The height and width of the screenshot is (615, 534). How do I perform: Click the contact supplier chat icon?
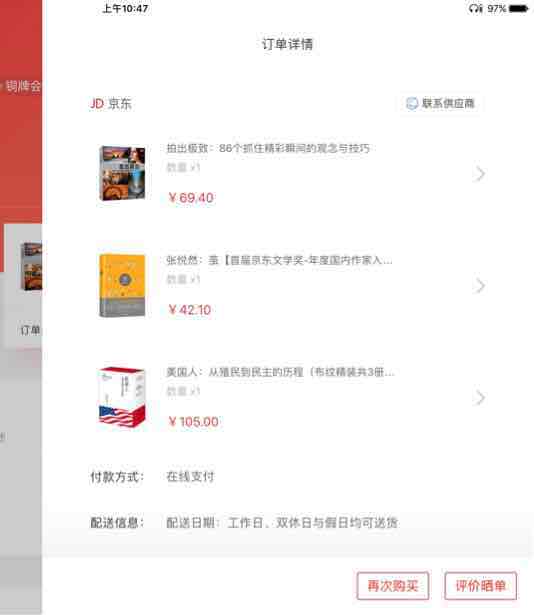(412, 104)
